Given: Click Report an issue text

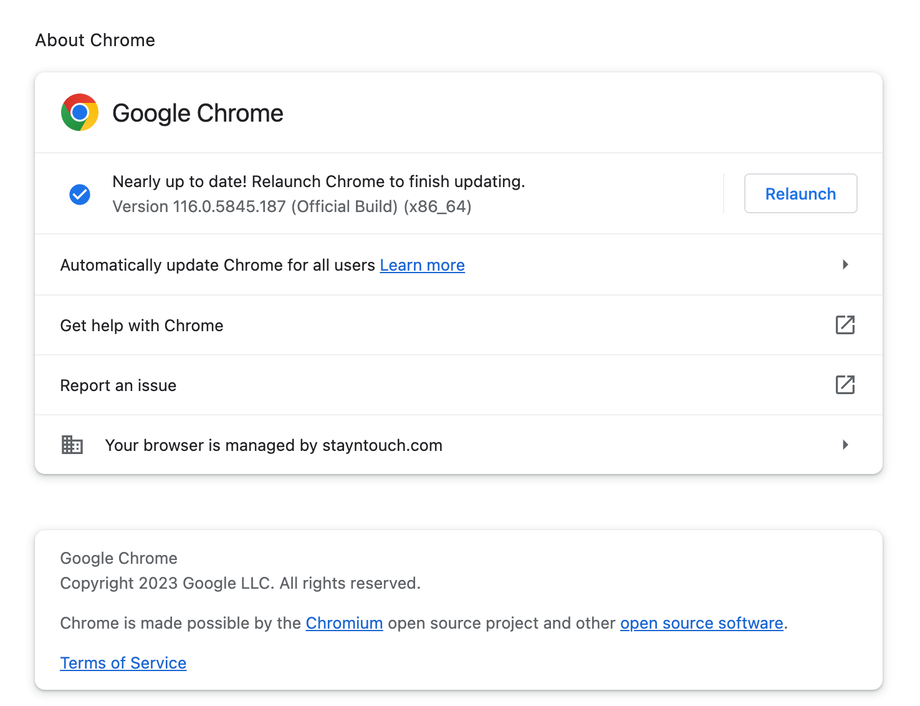Looking at the screenshot, I should coord(119,385).
